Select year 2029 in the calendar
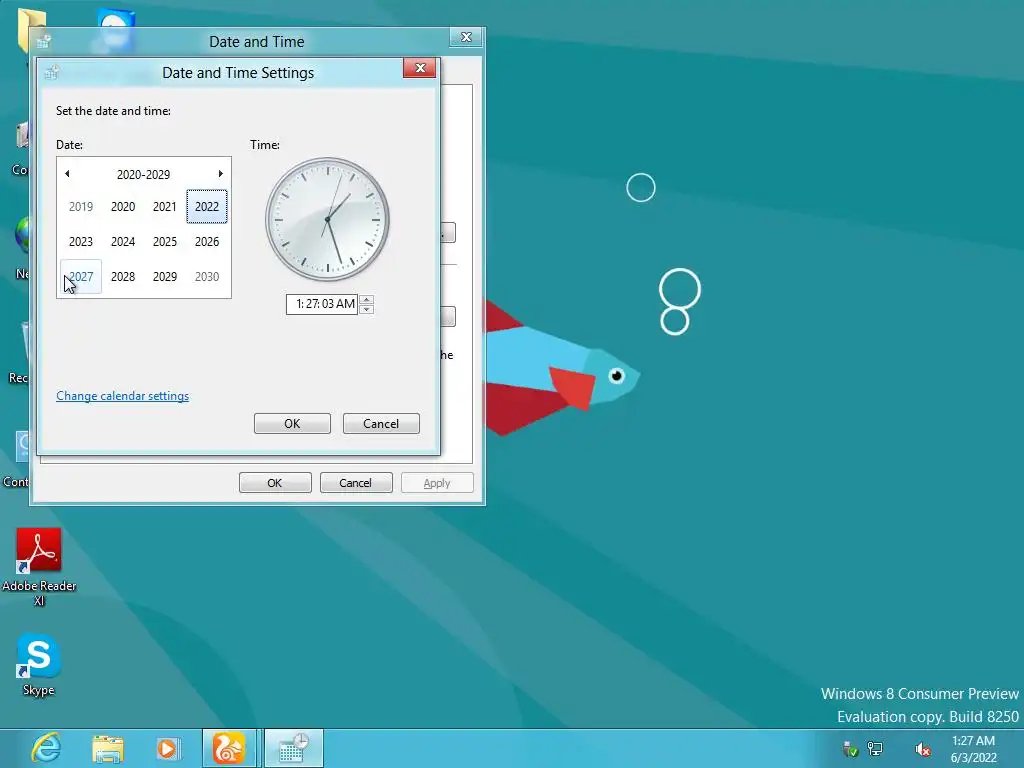 165,276
